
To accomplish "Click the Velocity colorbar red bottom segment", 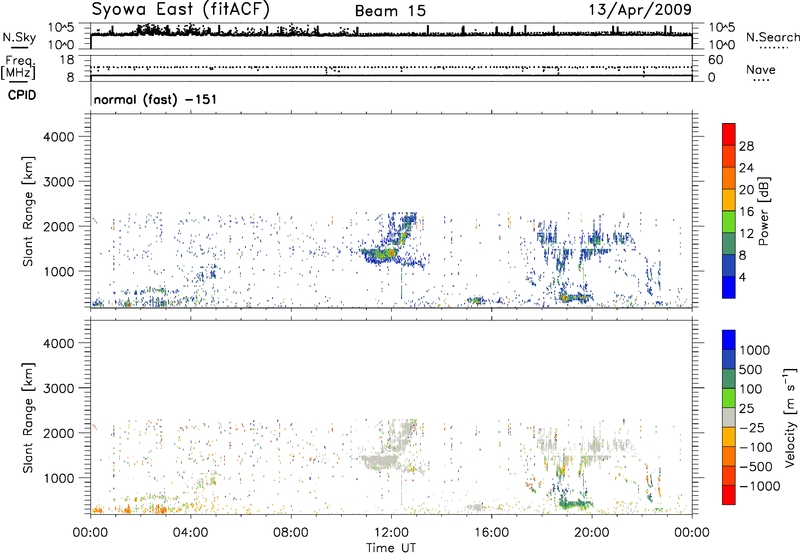I will 729,495.
